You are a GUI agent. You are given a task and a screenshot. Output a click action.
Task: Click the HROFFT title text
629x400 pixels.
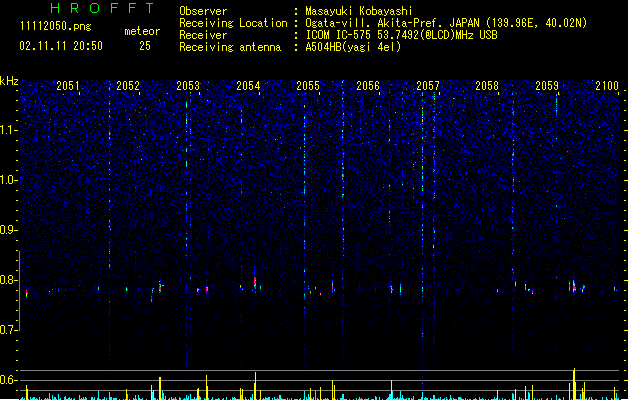[x=103, y=8]
